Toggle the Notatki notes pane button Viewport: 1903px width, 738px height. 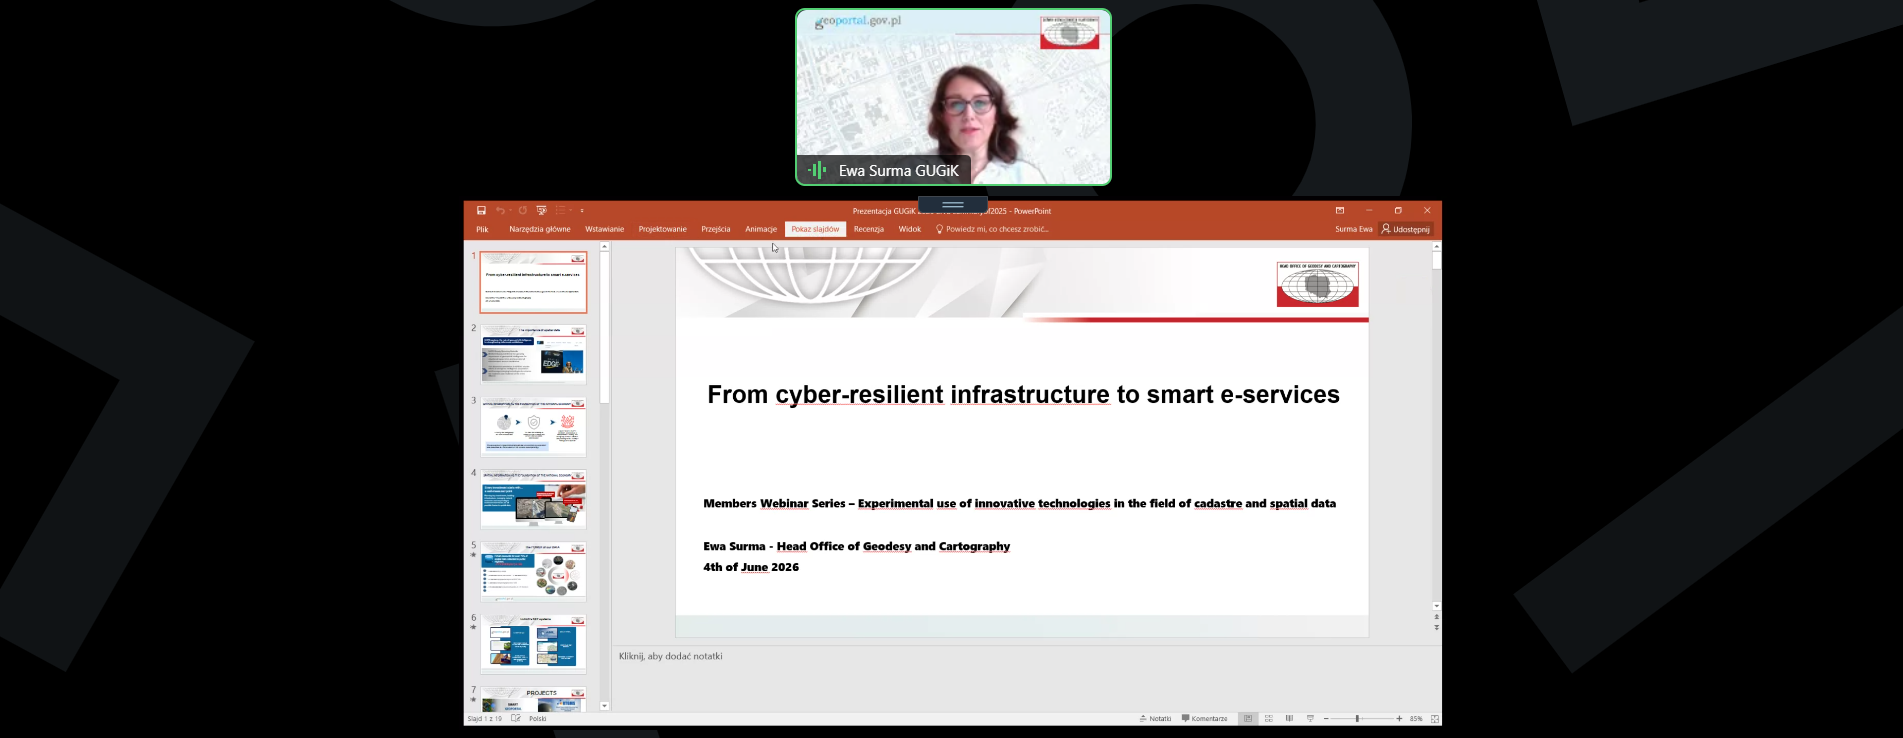click(1155, 719)
